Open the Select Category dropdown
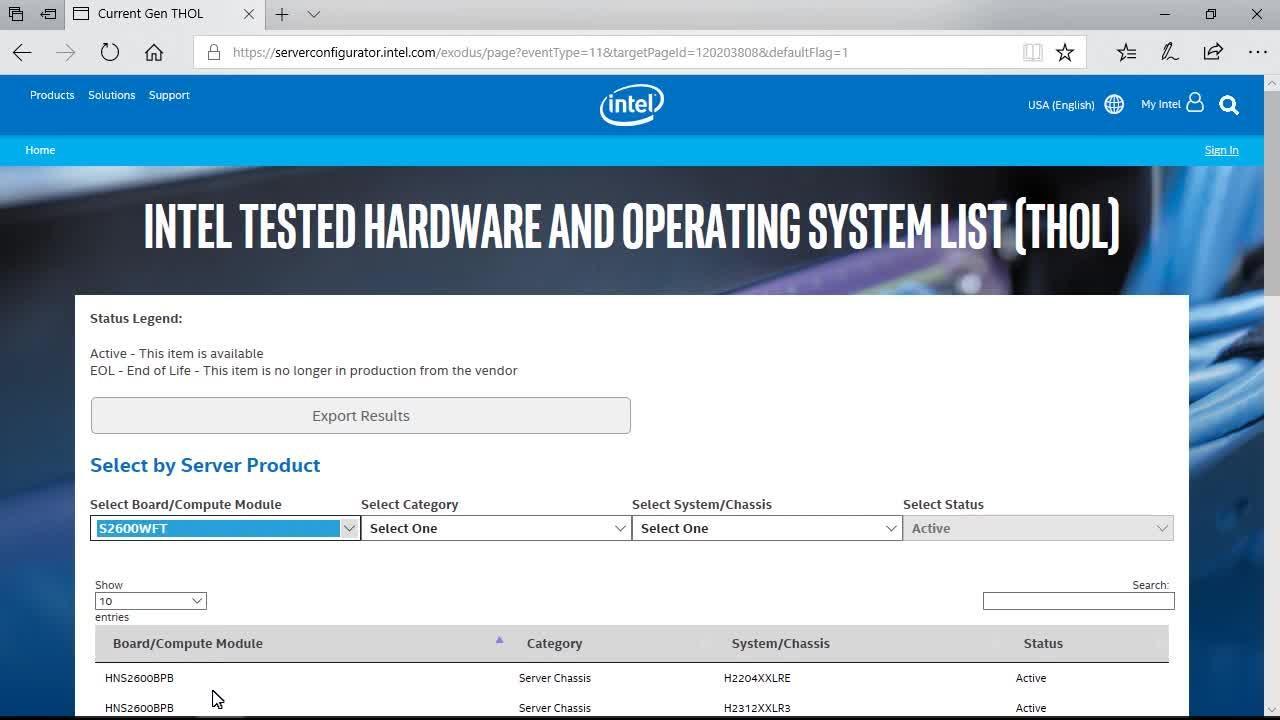The height and width of the screenshot is (720, 1280). 496,528
